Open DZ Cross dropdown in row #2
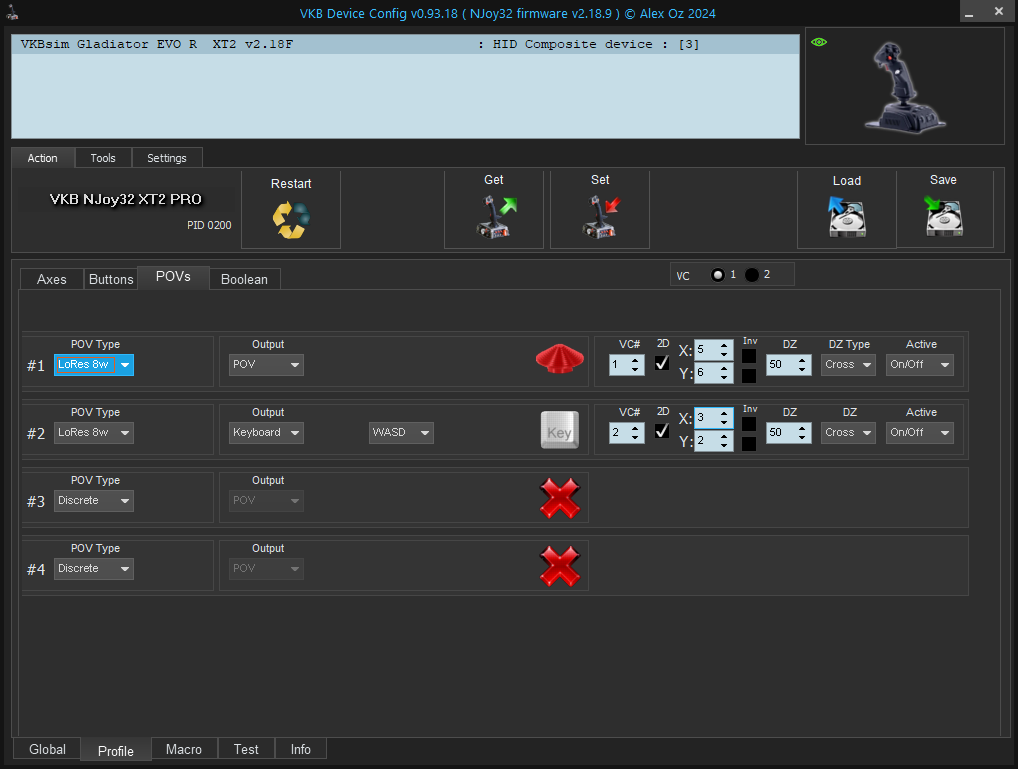 [x=849, y=433]
